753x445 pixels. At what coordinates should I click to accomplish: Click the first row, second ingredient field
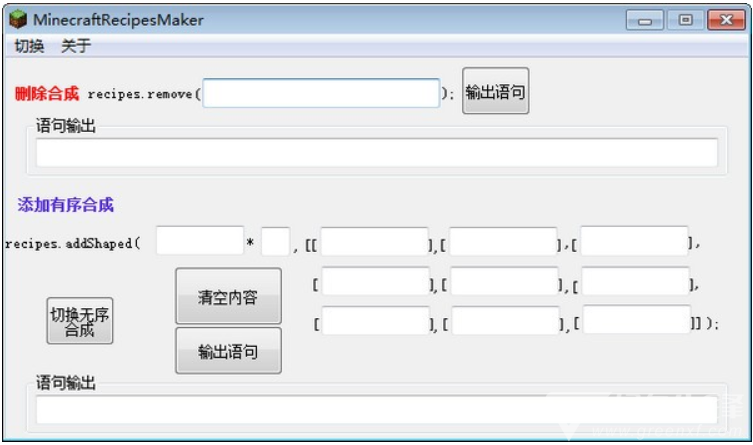tap(503, 241)
